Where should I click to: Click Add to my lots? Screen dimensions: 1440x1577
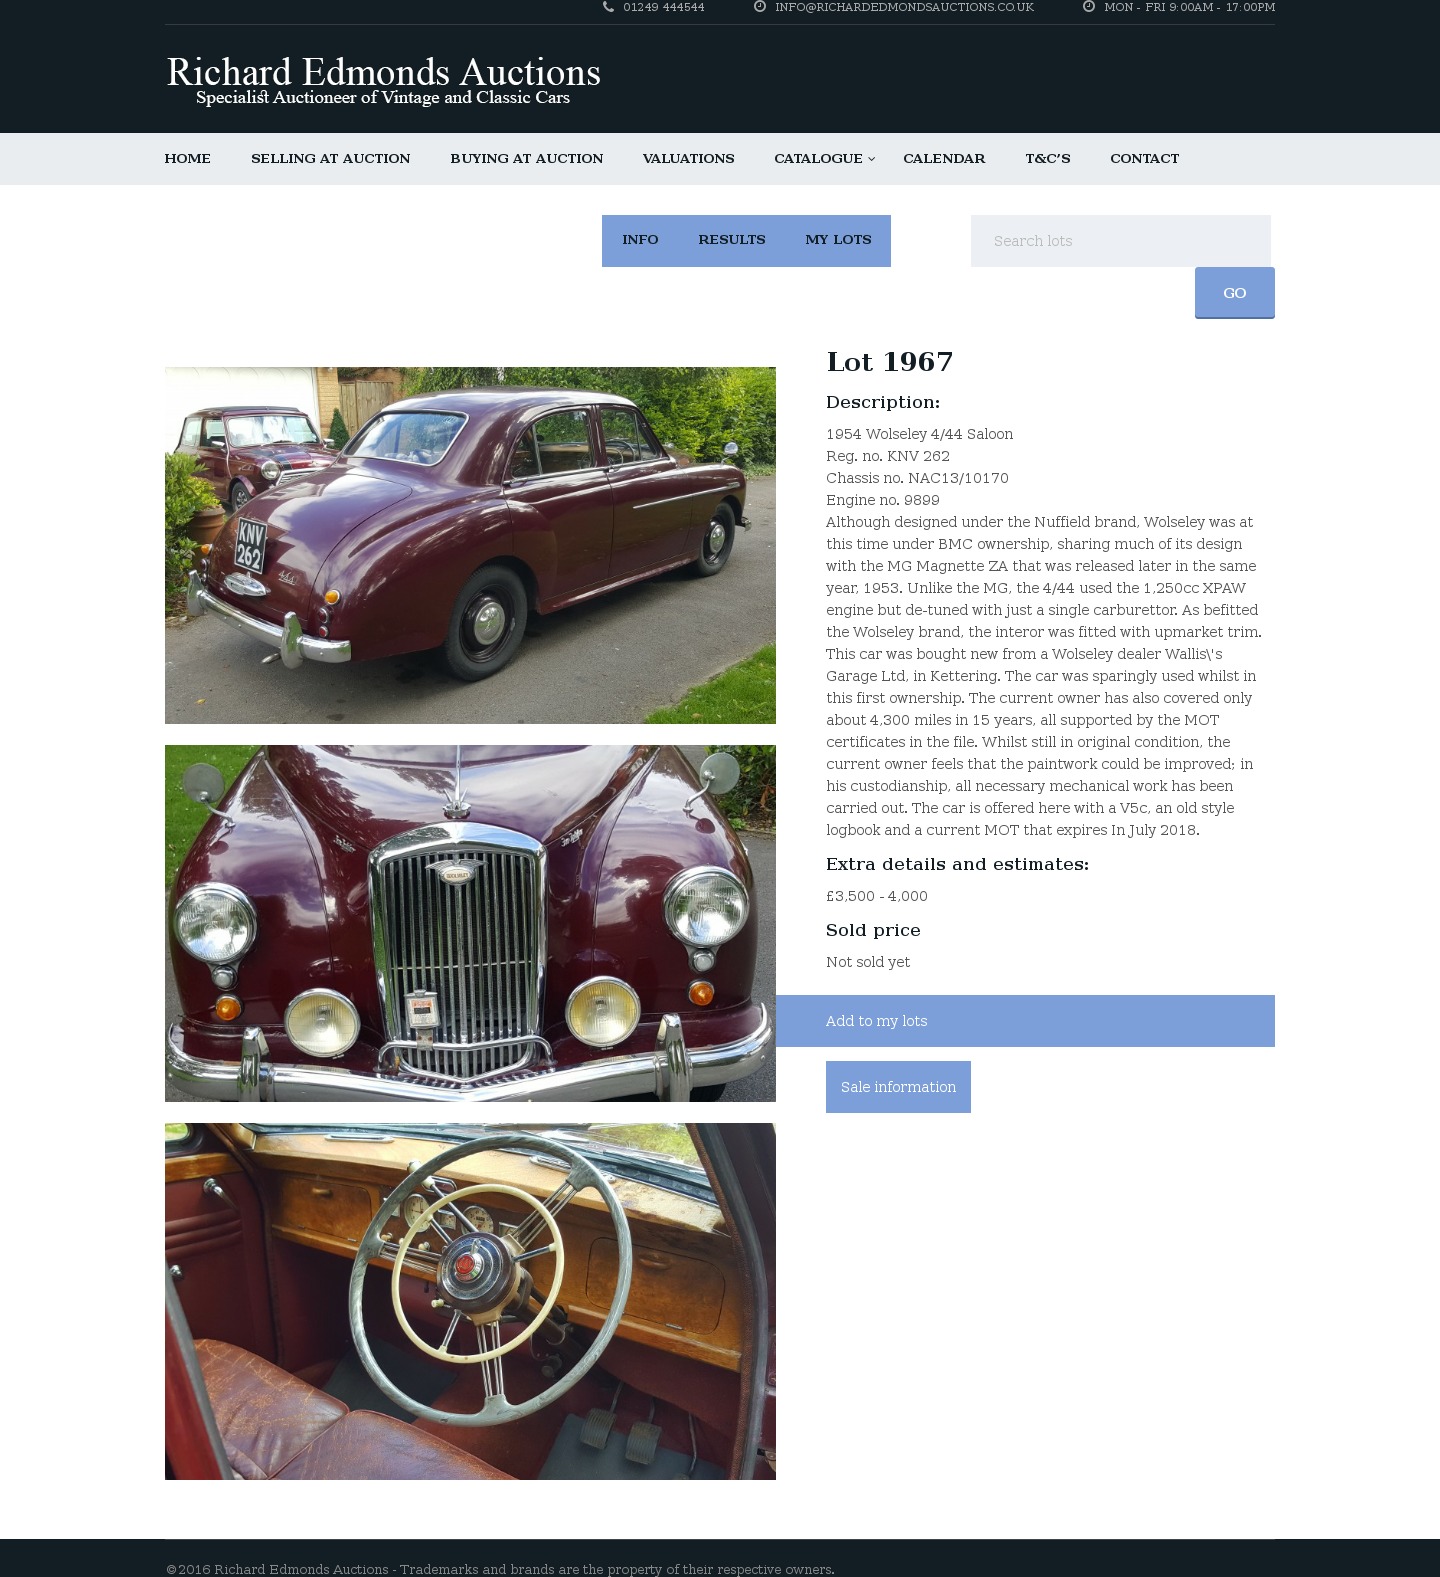click(1025, 1021)
